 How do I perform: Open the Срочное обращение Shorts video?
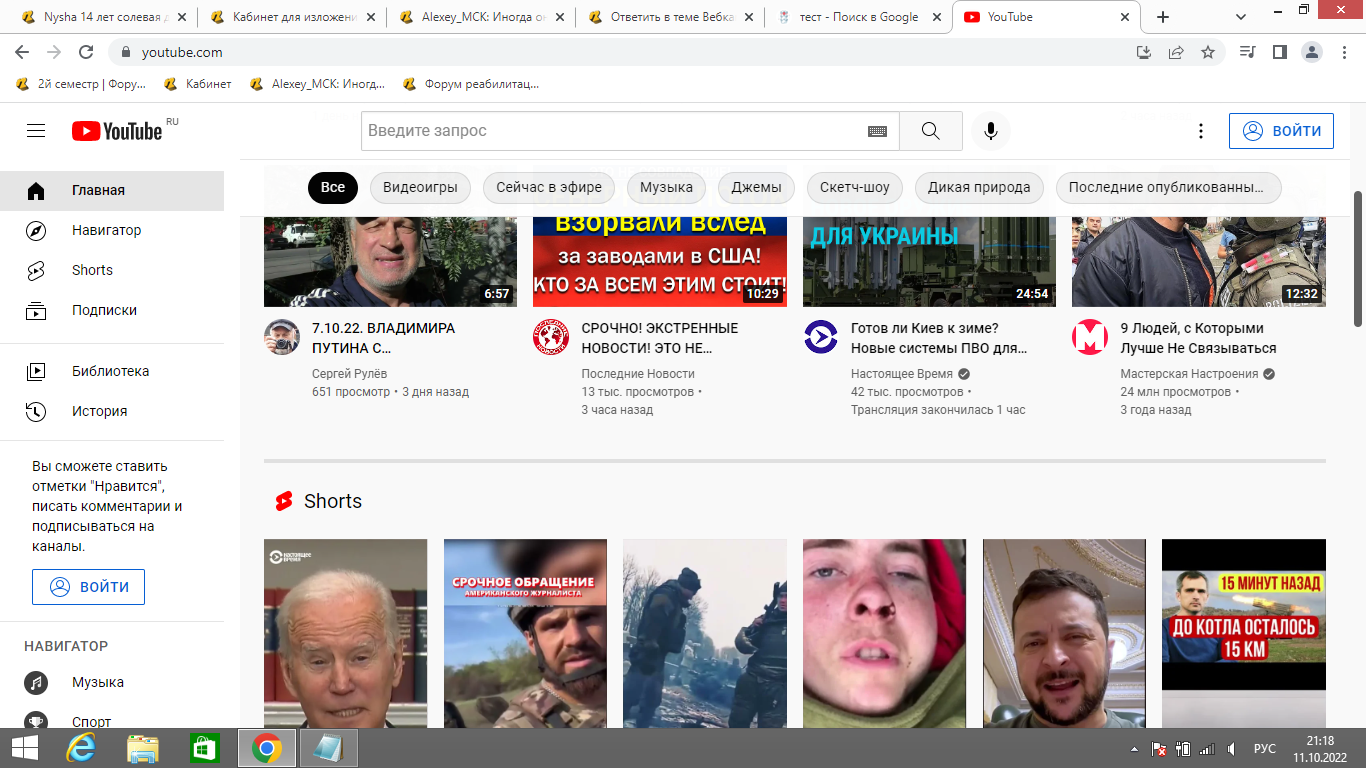click(525, 633)
